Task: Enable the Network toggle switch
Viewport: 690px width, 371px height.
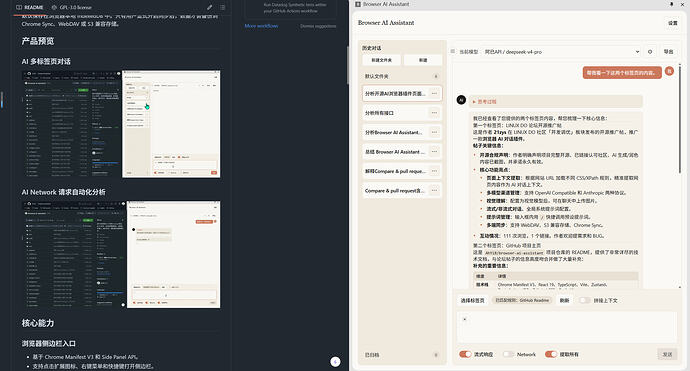Action: click(x=508, y=354)
